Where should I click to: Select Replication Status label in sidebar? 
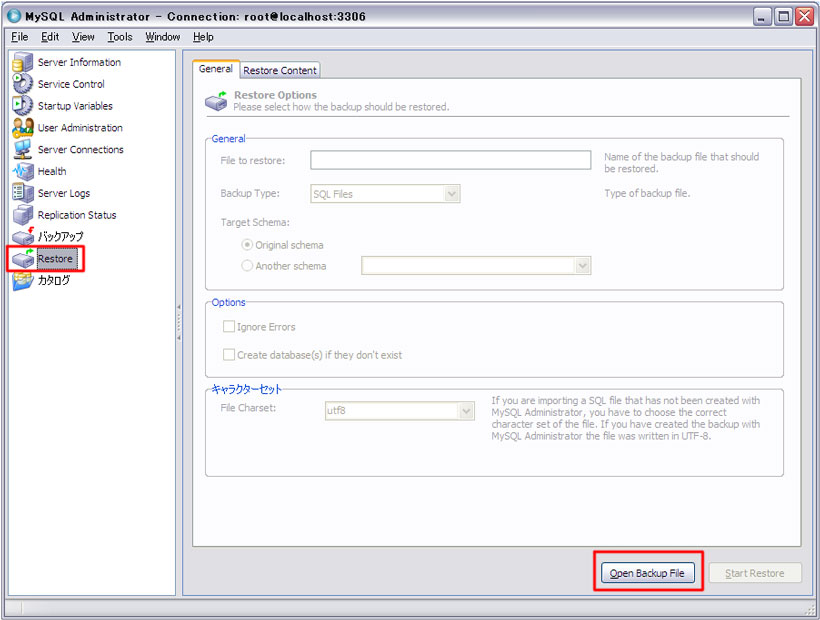(x=77, y=215)
